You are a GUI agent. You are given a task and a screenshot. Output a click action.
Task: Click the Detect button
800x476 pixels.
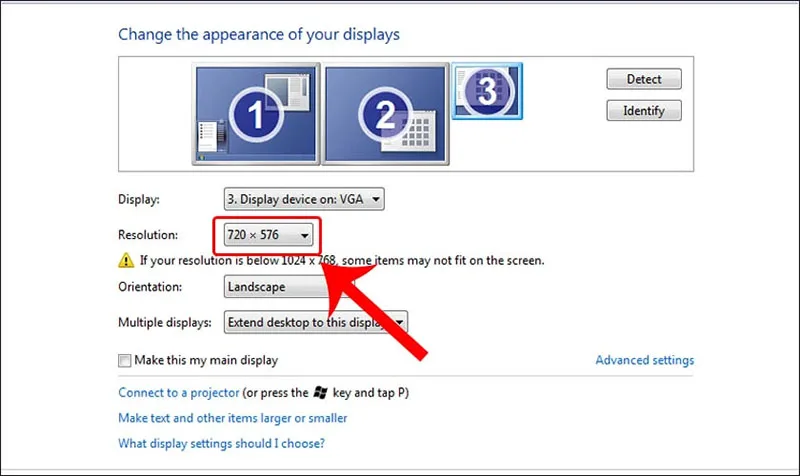[644, 79]
